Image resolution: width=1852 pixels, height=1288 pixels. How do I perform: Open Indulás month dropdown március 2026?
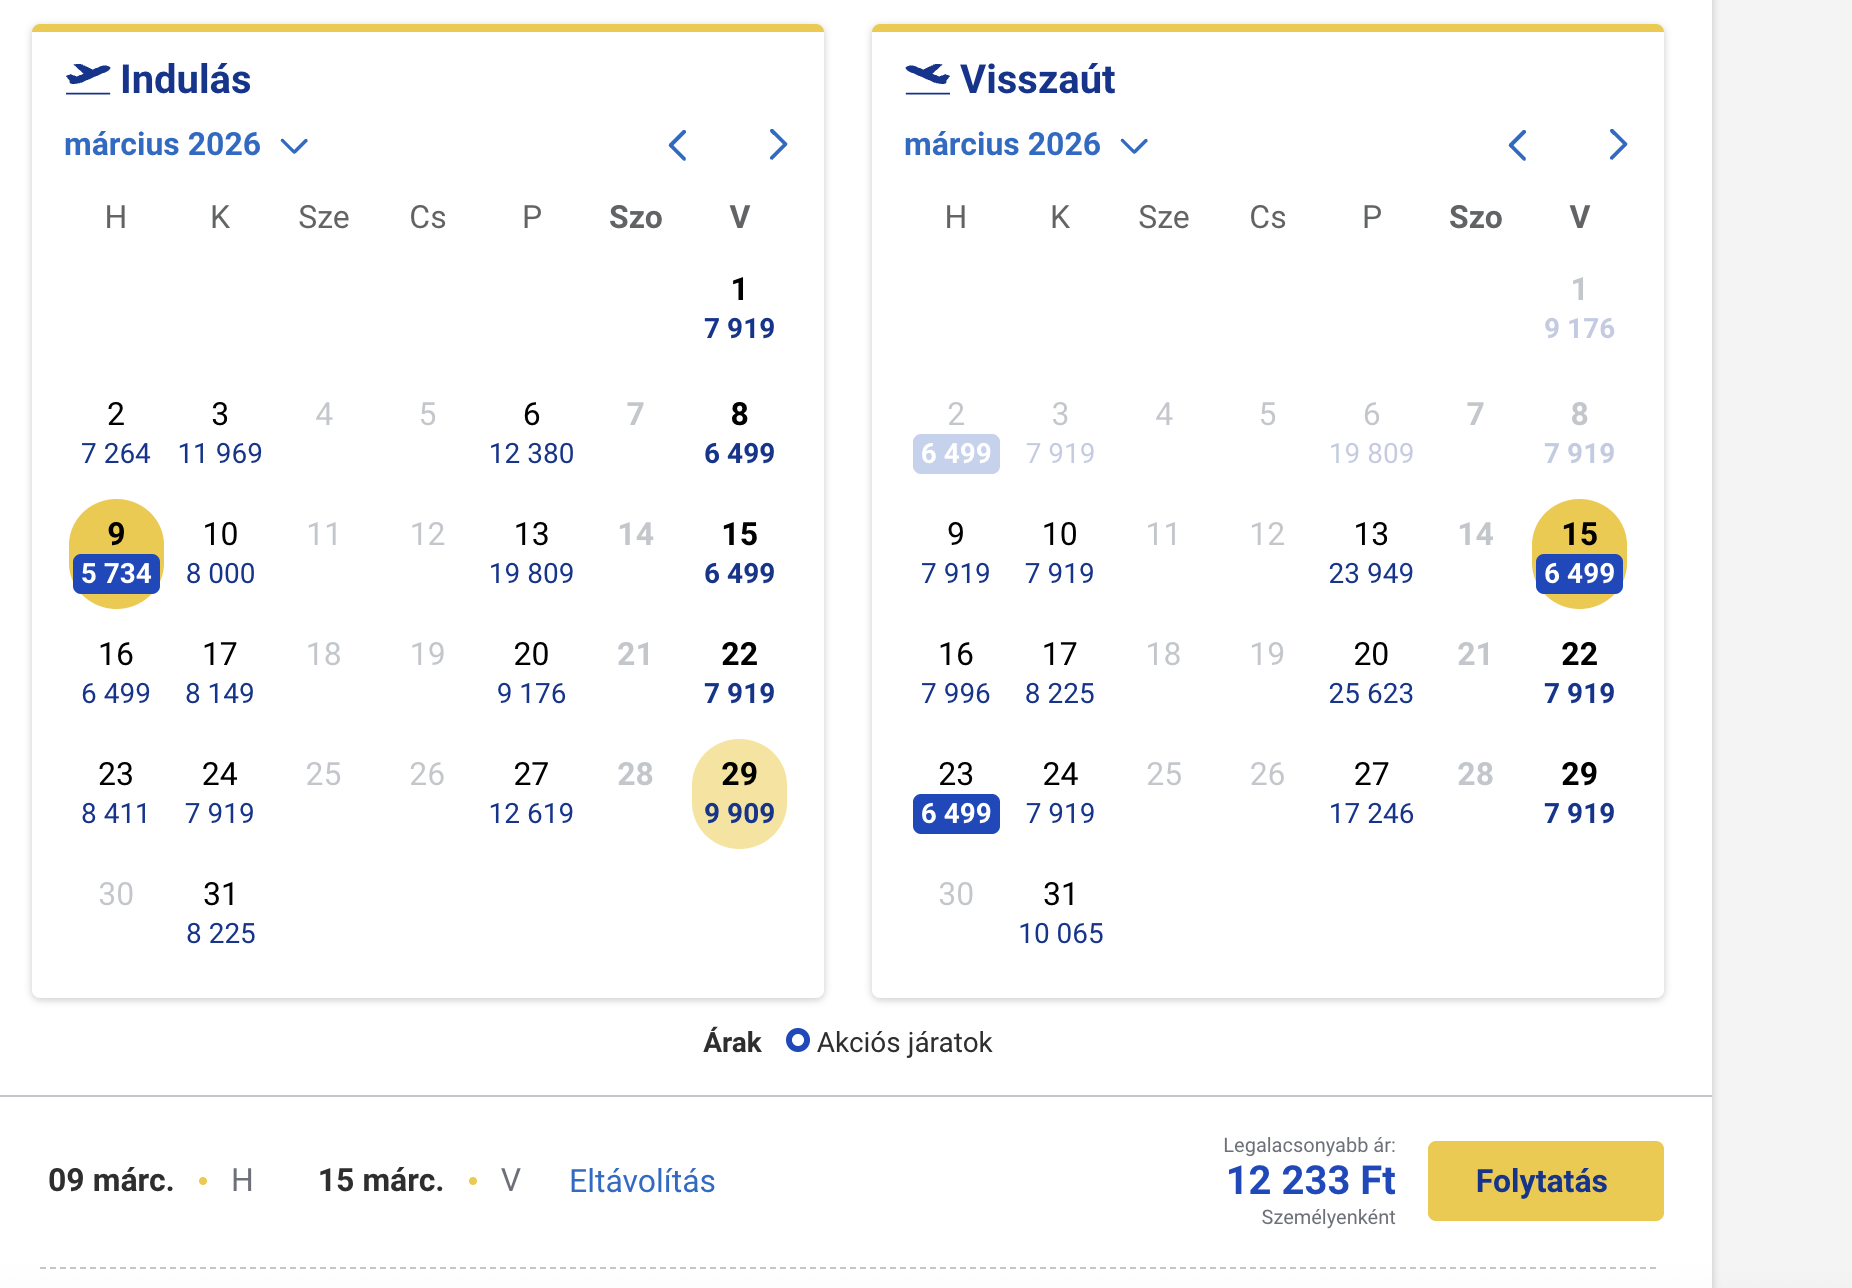[x=186, y=145]
